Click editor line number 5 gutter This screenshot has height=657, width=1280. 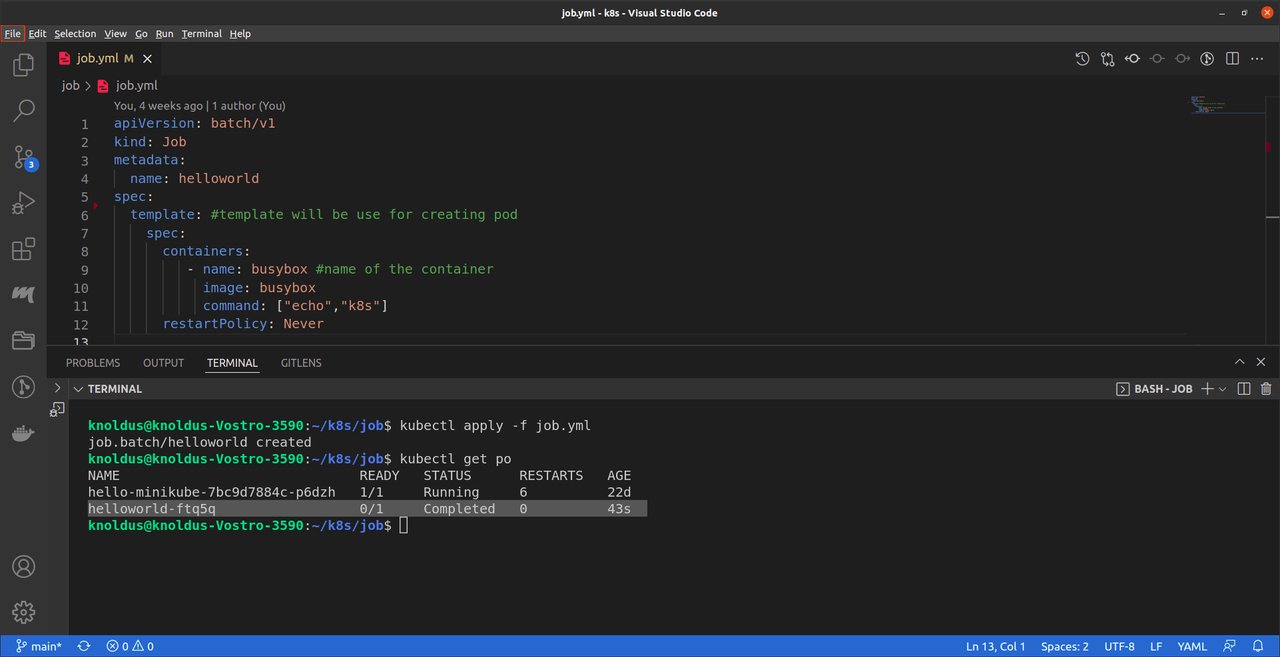pos(85,197)
